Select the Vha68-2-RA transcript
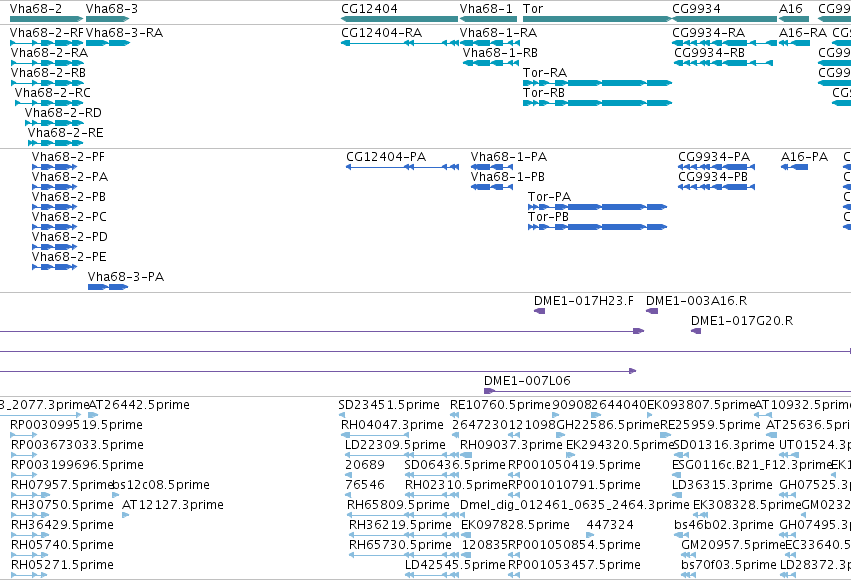Viewport: 851px width, 580px height. coord(47,63)
